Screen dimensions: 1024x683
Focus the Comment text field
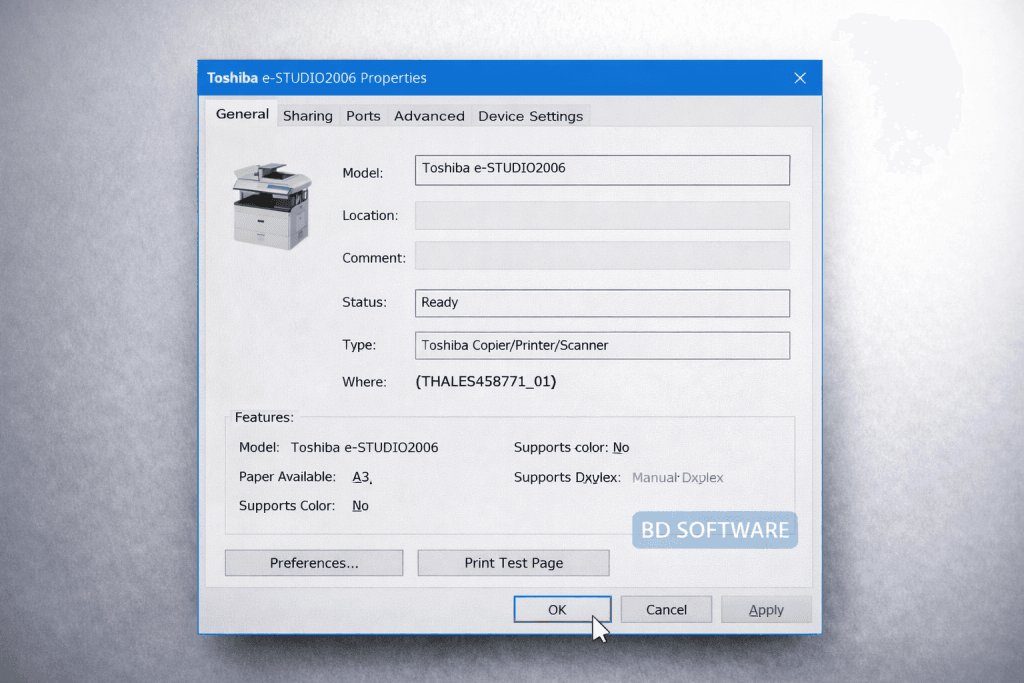tap(602, 256)
